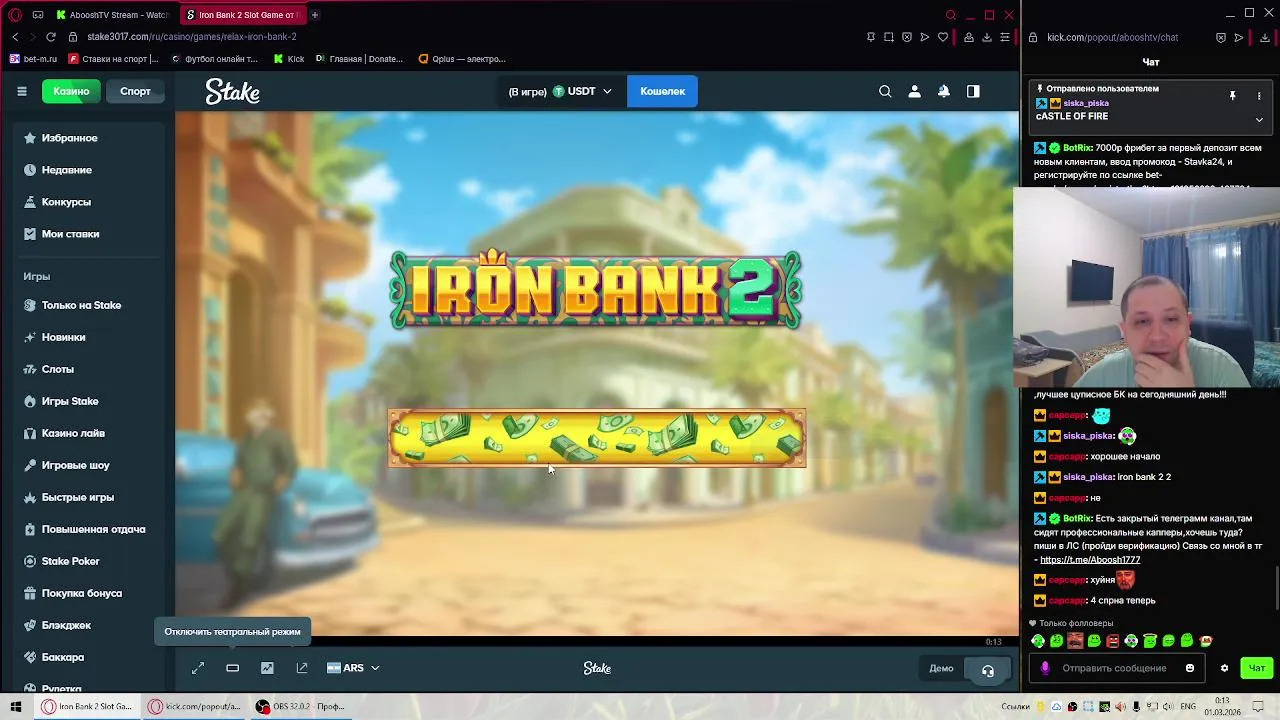Open search with the magnifier icon on Stake
This screenshot has height=720, width=1280.
pyautogui.click(x=885, y=91)
